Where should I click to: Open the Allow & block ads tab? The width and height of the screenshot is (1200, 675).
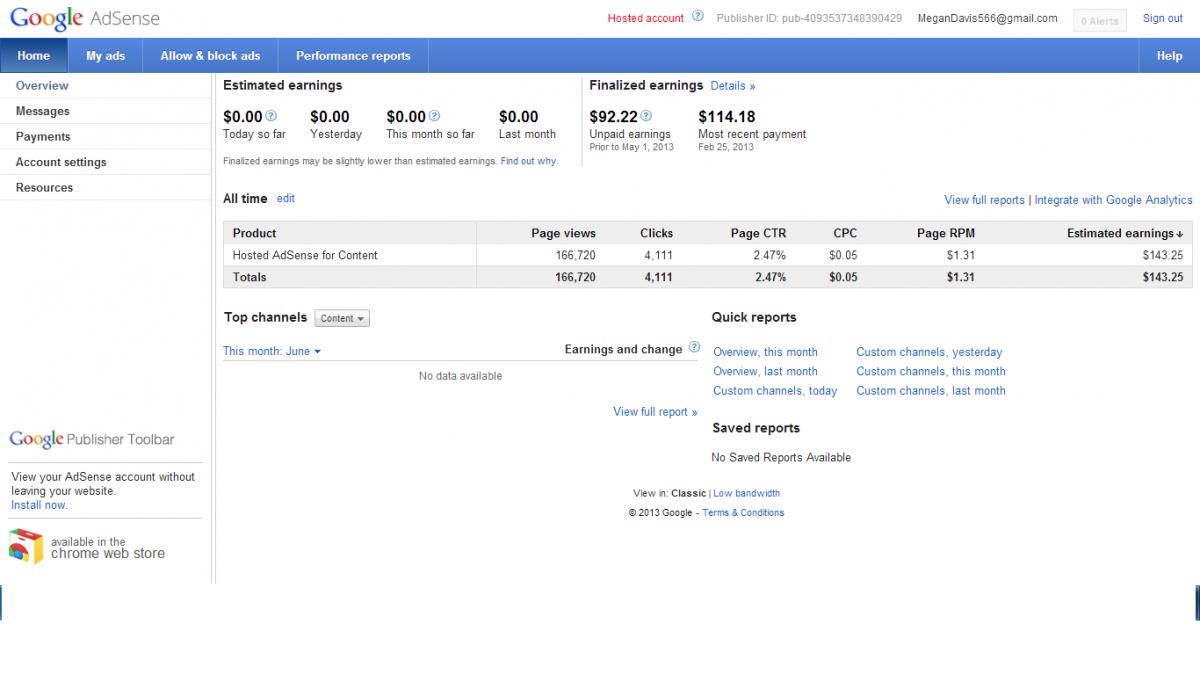(210, 56)
